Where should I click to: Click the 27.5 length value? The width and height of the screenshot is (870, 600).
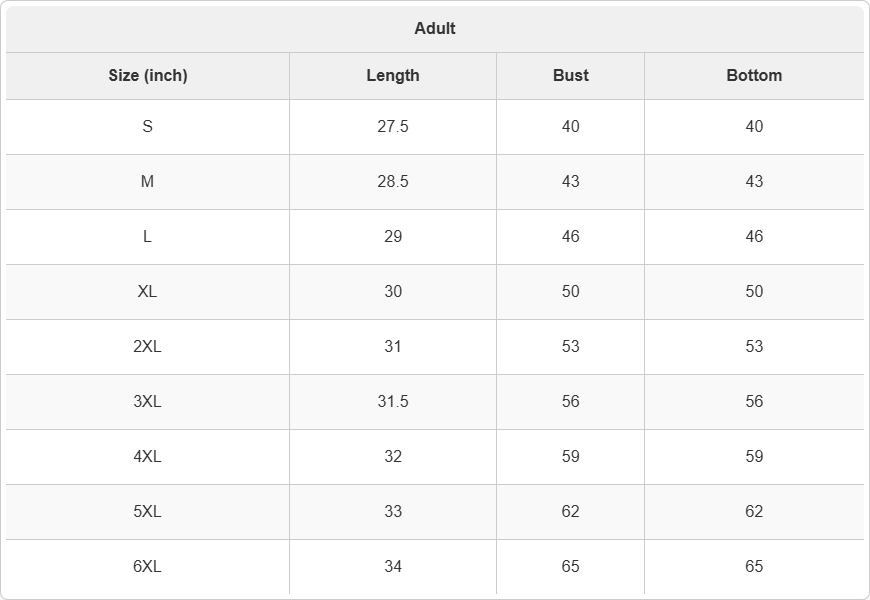click(393, 127)
